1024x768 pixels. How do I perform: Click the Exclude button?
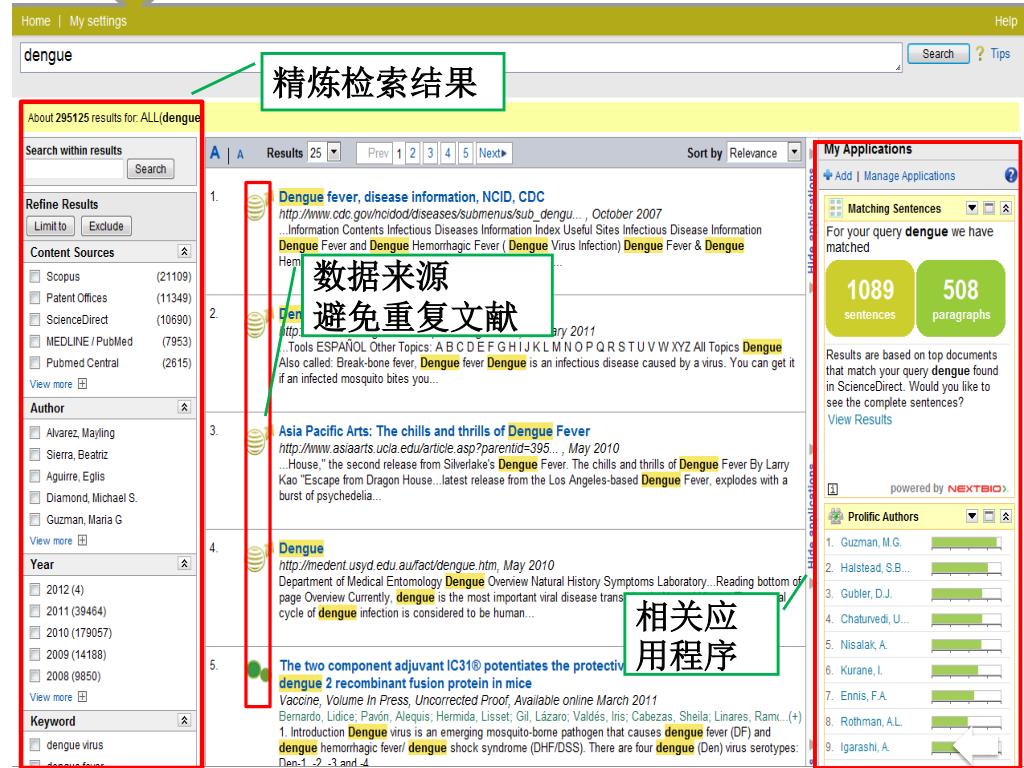(x=106, y=226)
